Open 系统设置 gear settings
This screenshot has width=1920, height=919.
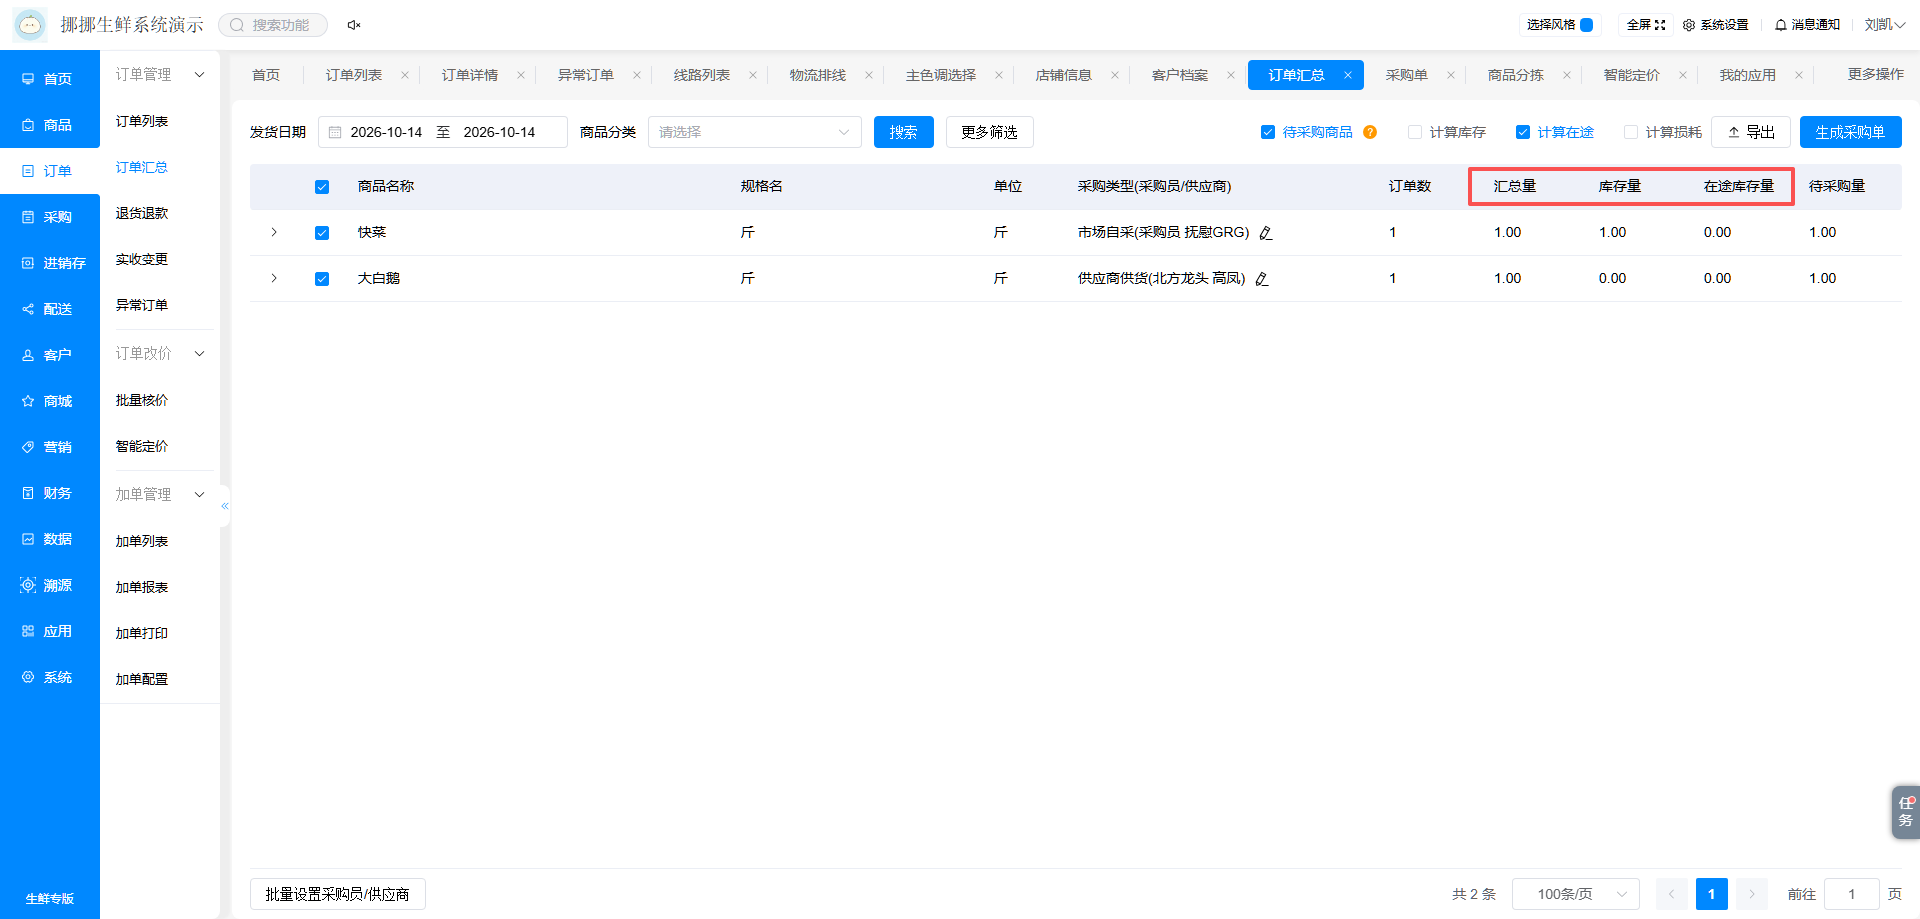point(1716,25)
